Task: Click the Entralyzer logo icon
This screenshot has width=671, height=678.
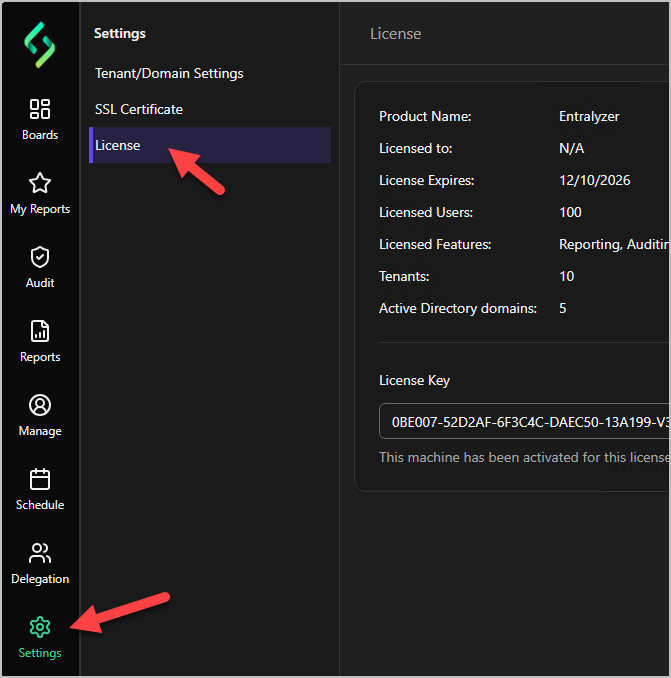Action: coord(40,45)
